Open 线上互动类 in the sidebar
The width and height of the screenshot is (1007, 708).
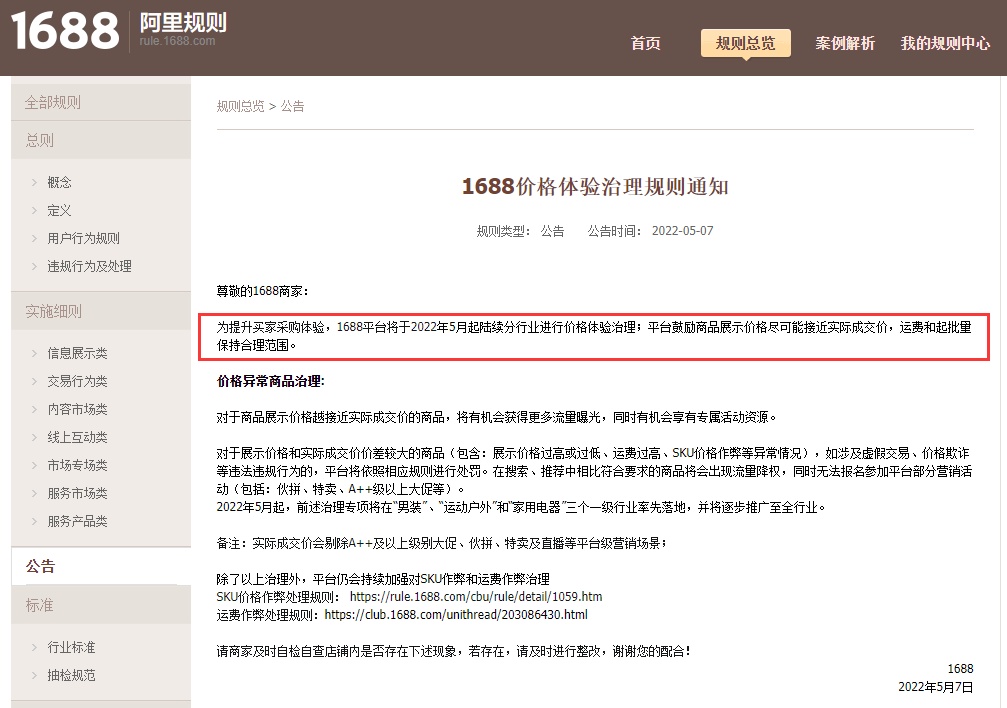pyautogui.click(x=77, y=437)
